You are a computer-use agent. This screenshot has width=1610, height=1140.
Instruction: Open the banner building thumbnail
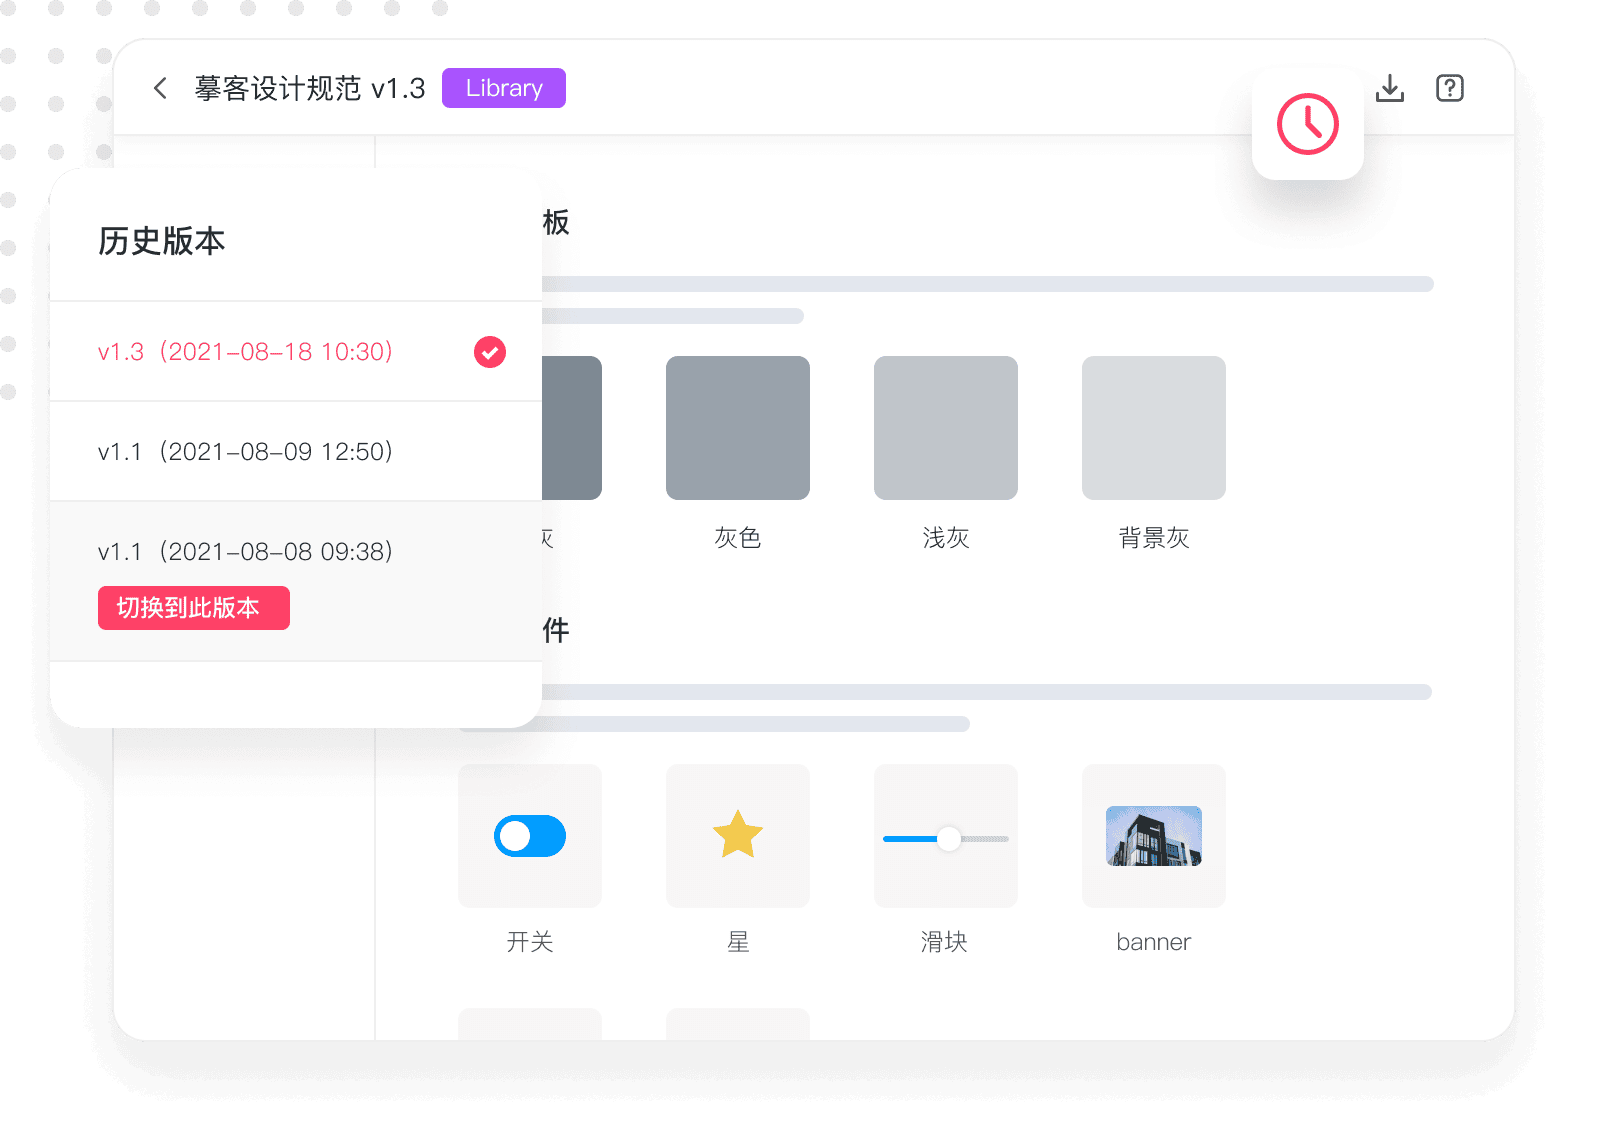(x=1154, y=836)
